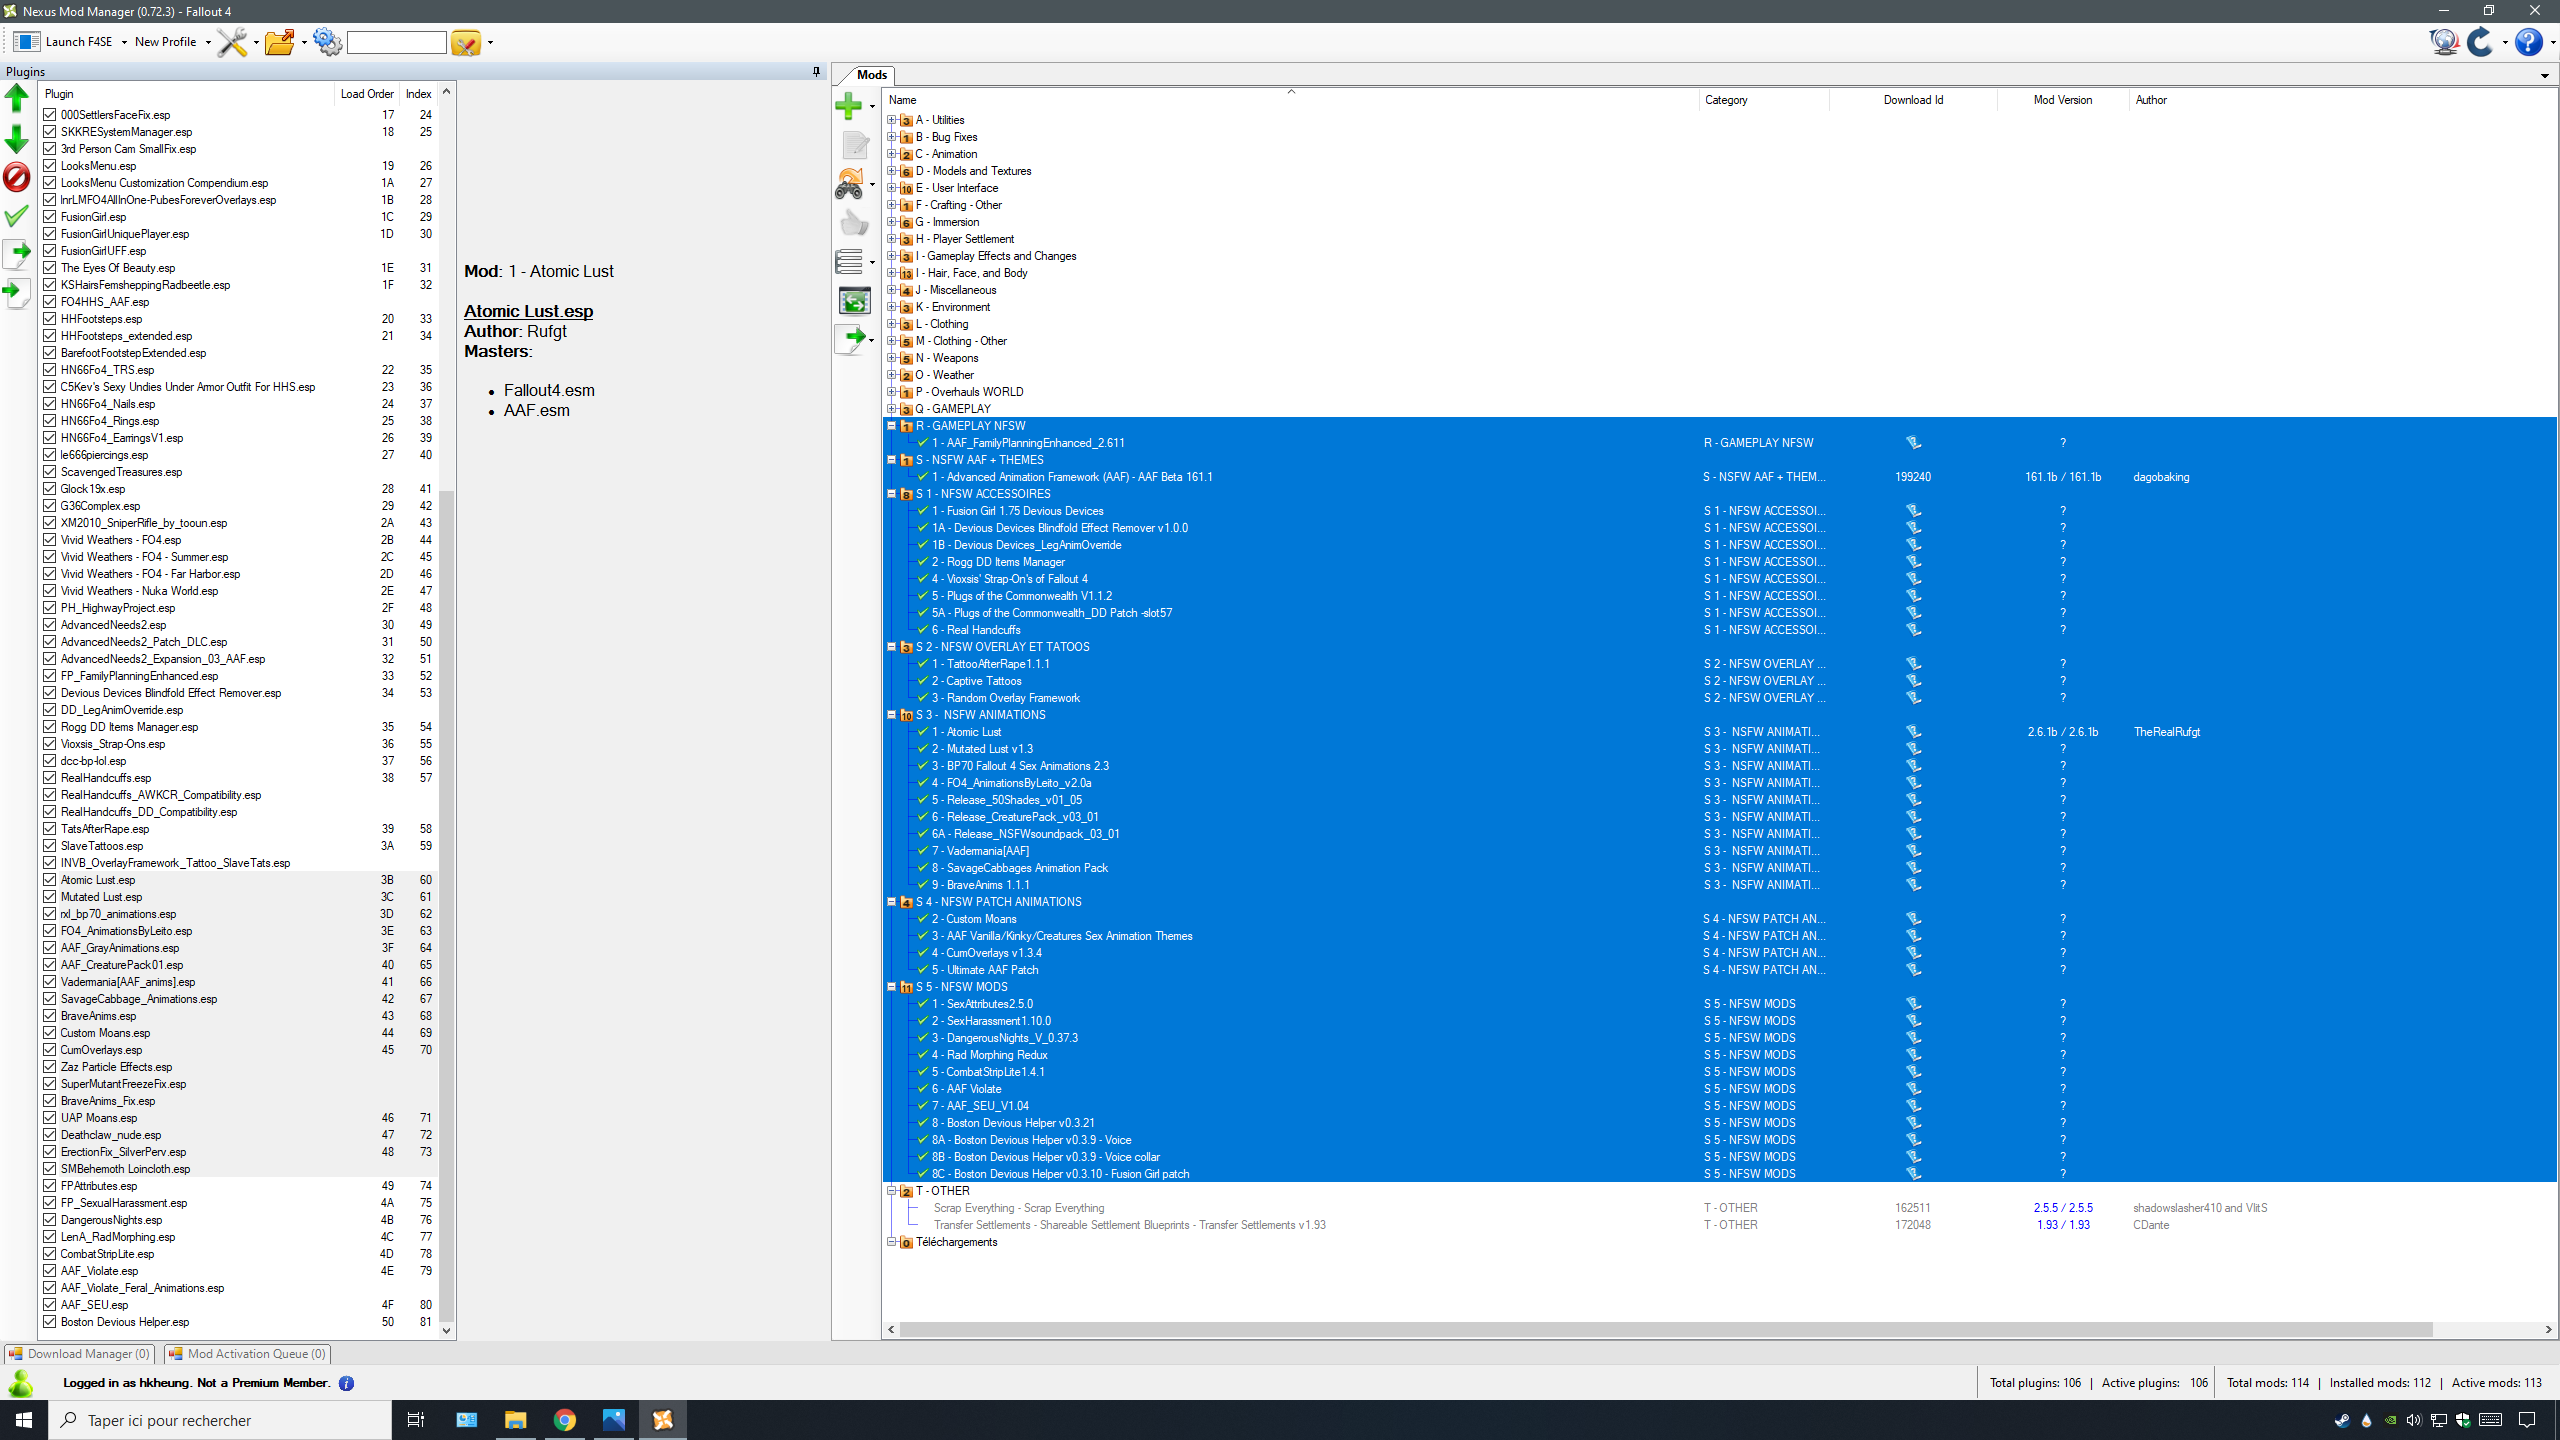
Task: Click the green move plugin down arrow
Action: coord(17,138)
